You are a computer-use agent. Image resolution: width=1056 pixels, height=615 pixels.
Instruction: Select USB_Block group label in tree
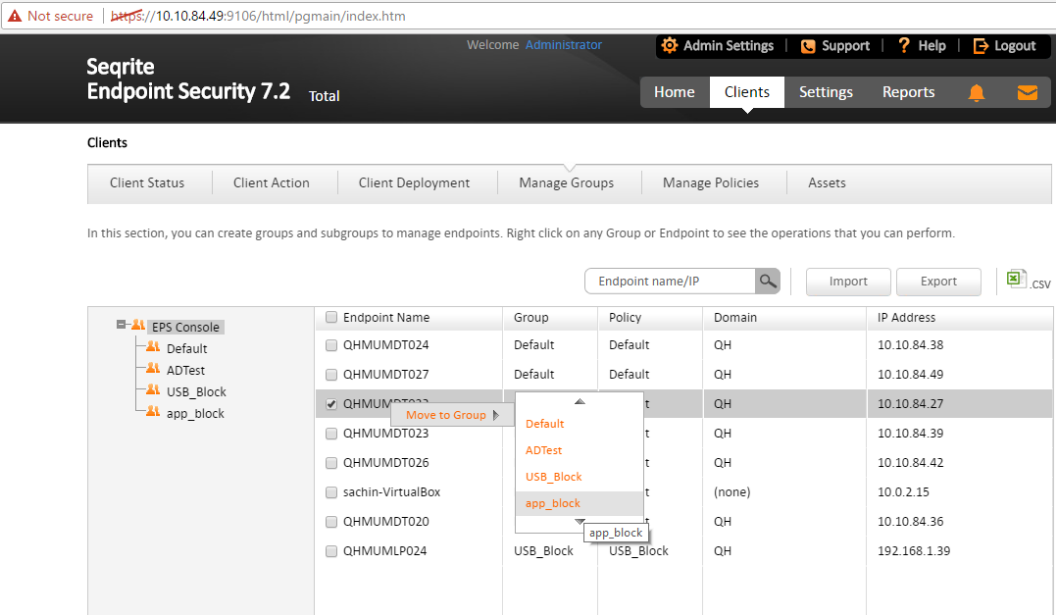[x=196, y=391]
